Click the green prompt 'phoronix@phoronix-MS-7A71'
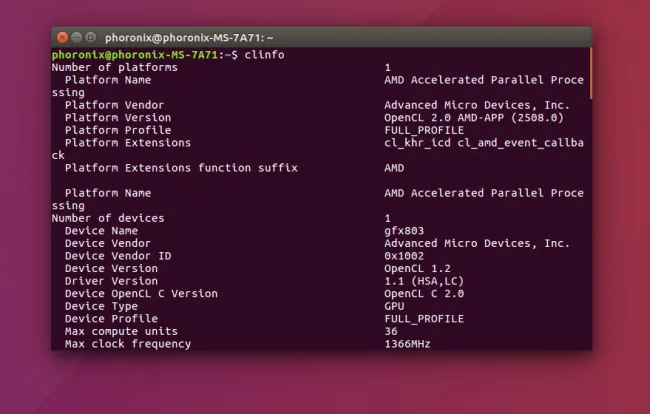The height and width of the screenshot is (414, 650). pos(135,55)
